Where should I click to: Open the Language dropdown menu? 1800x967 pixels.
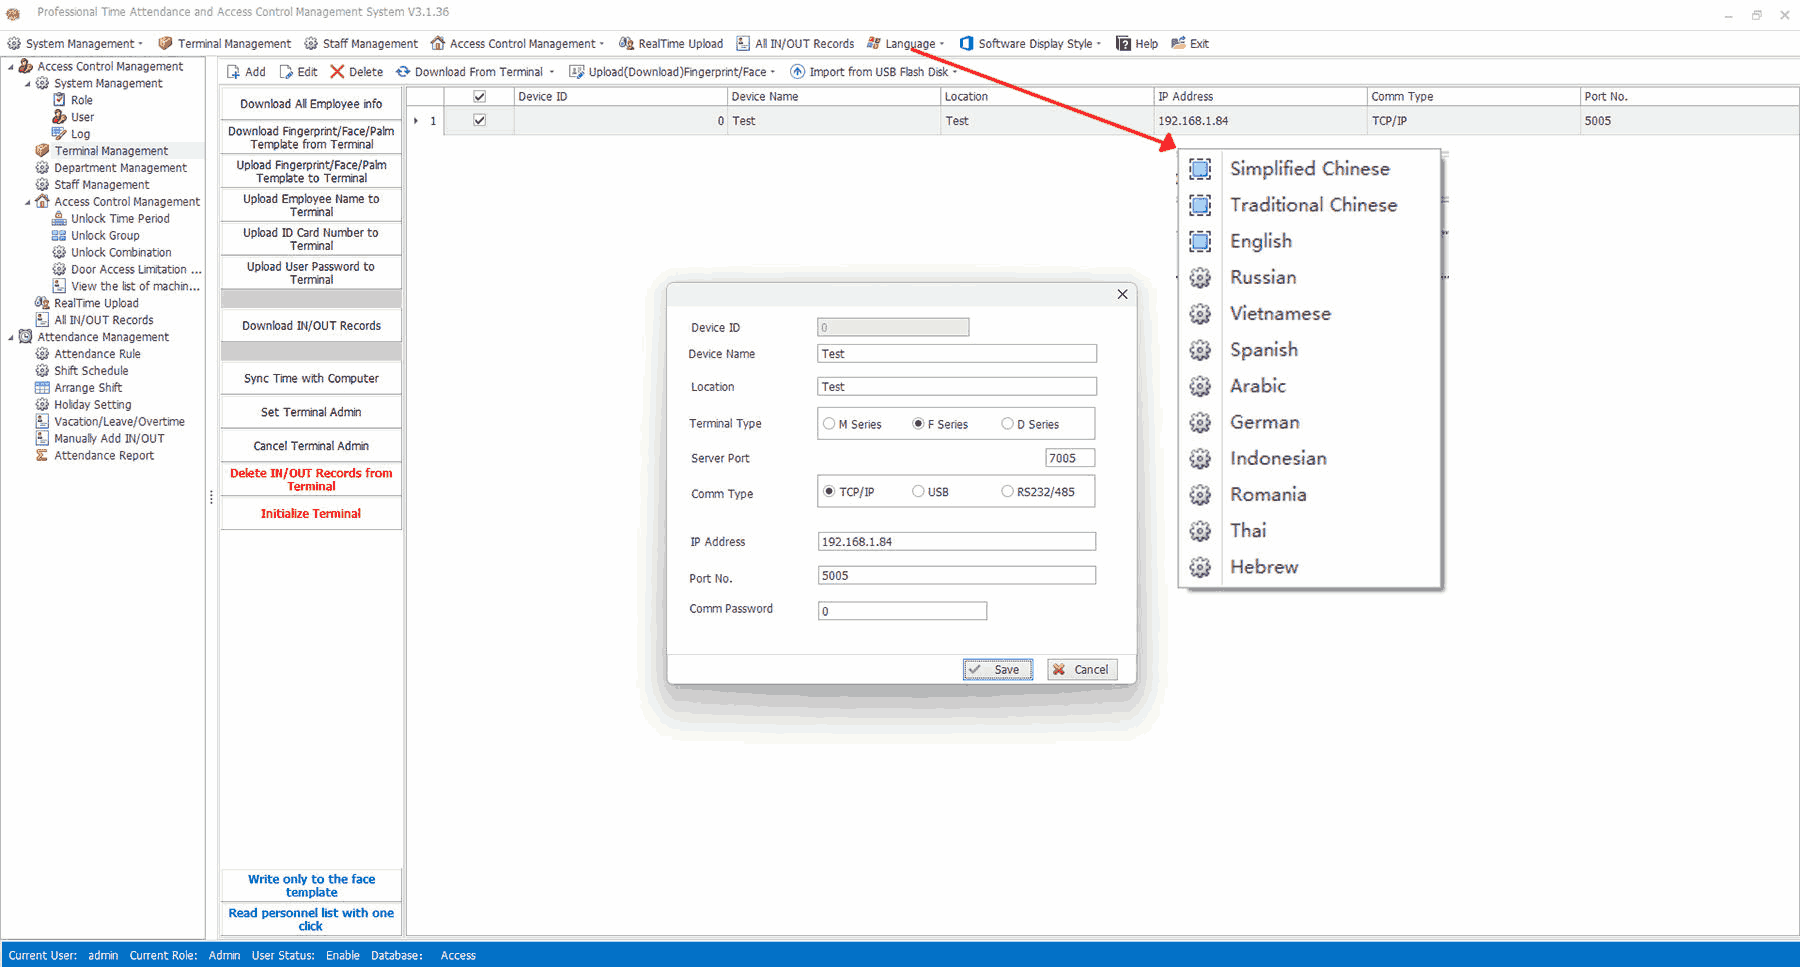[908, 44]
